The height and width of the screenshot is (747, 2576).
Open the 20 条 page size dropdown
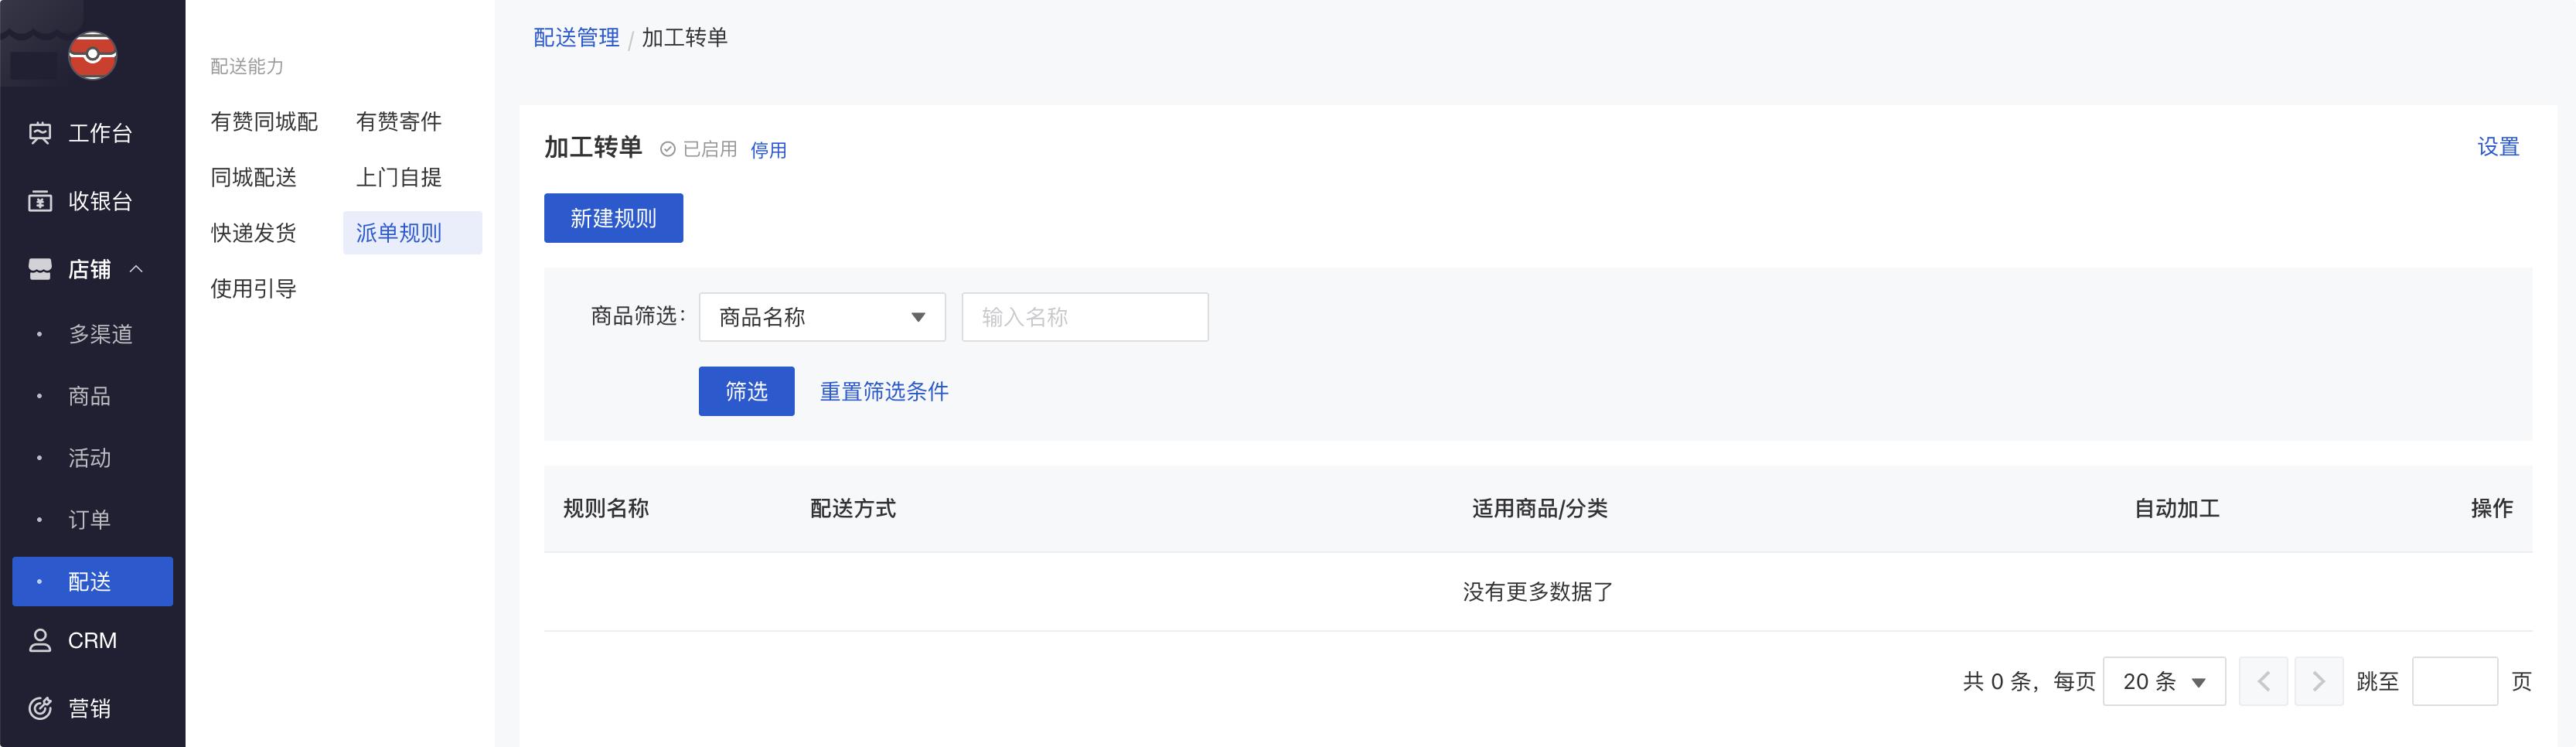(x=2163, y=681)
